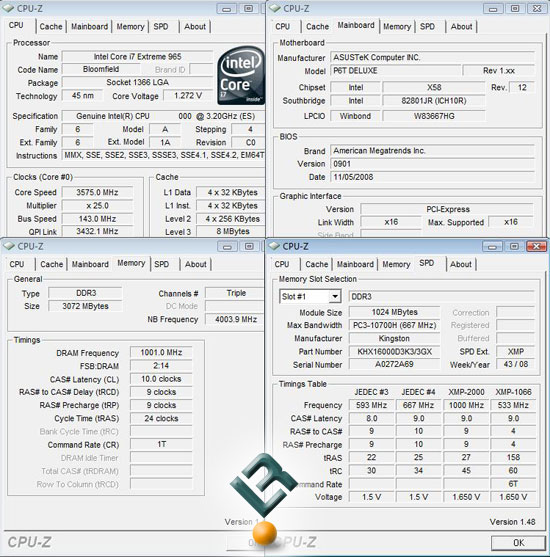Viewport: 550px width, 557px height.
Task: Select About tab in top-right Mainboard window
Action: [x=462, y=27]
